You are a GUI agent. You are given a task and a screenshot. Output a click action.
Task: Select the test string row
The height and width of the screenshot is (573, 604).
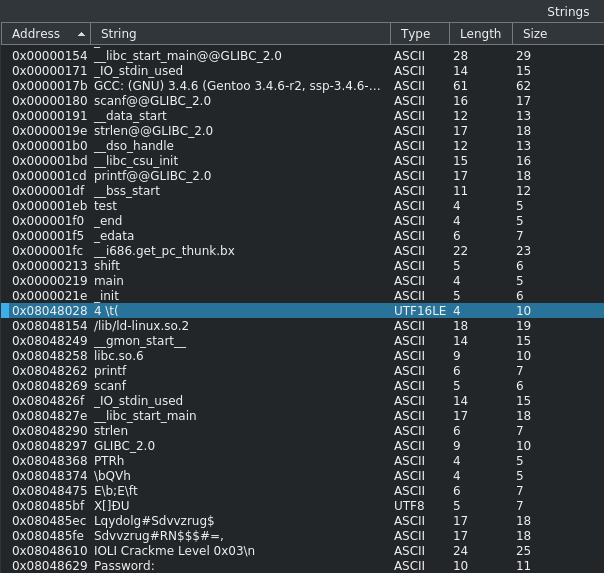point(302,206)
